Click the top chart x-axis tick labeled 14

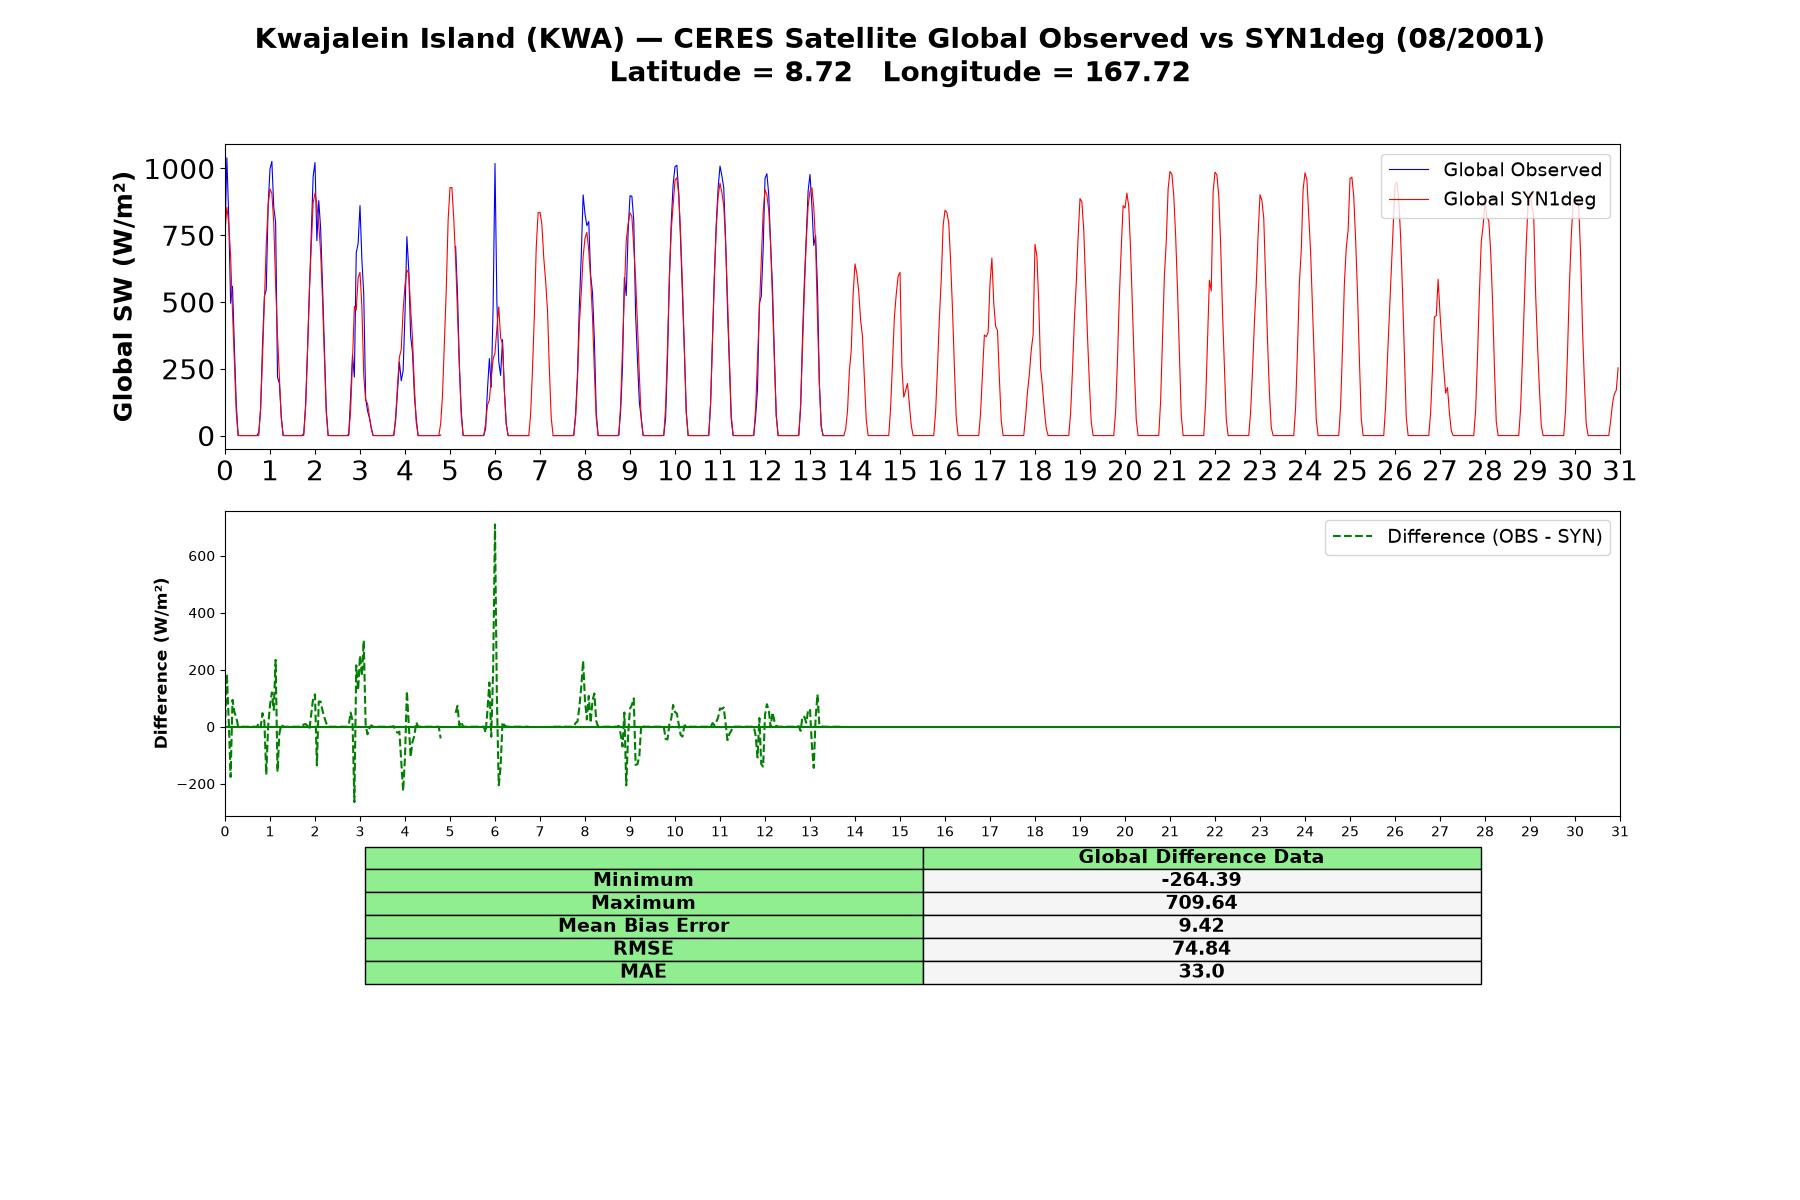tap(854, 471)
